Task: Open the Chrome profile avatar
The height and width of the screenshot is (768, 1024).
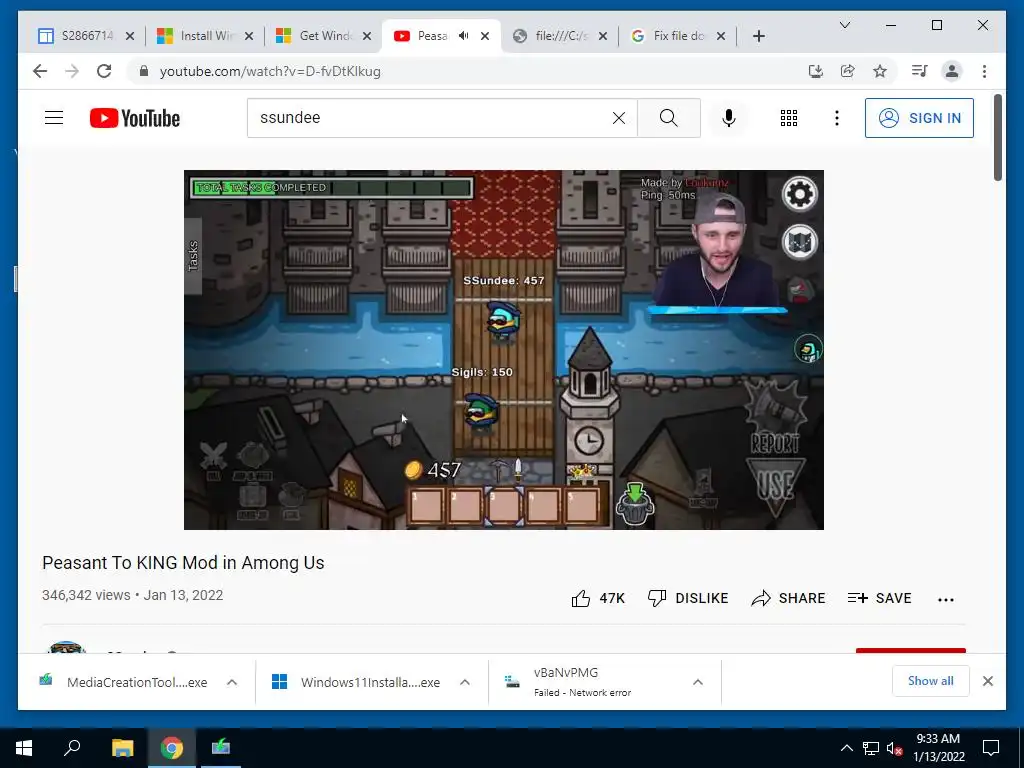Action: (x=952, y=71)
